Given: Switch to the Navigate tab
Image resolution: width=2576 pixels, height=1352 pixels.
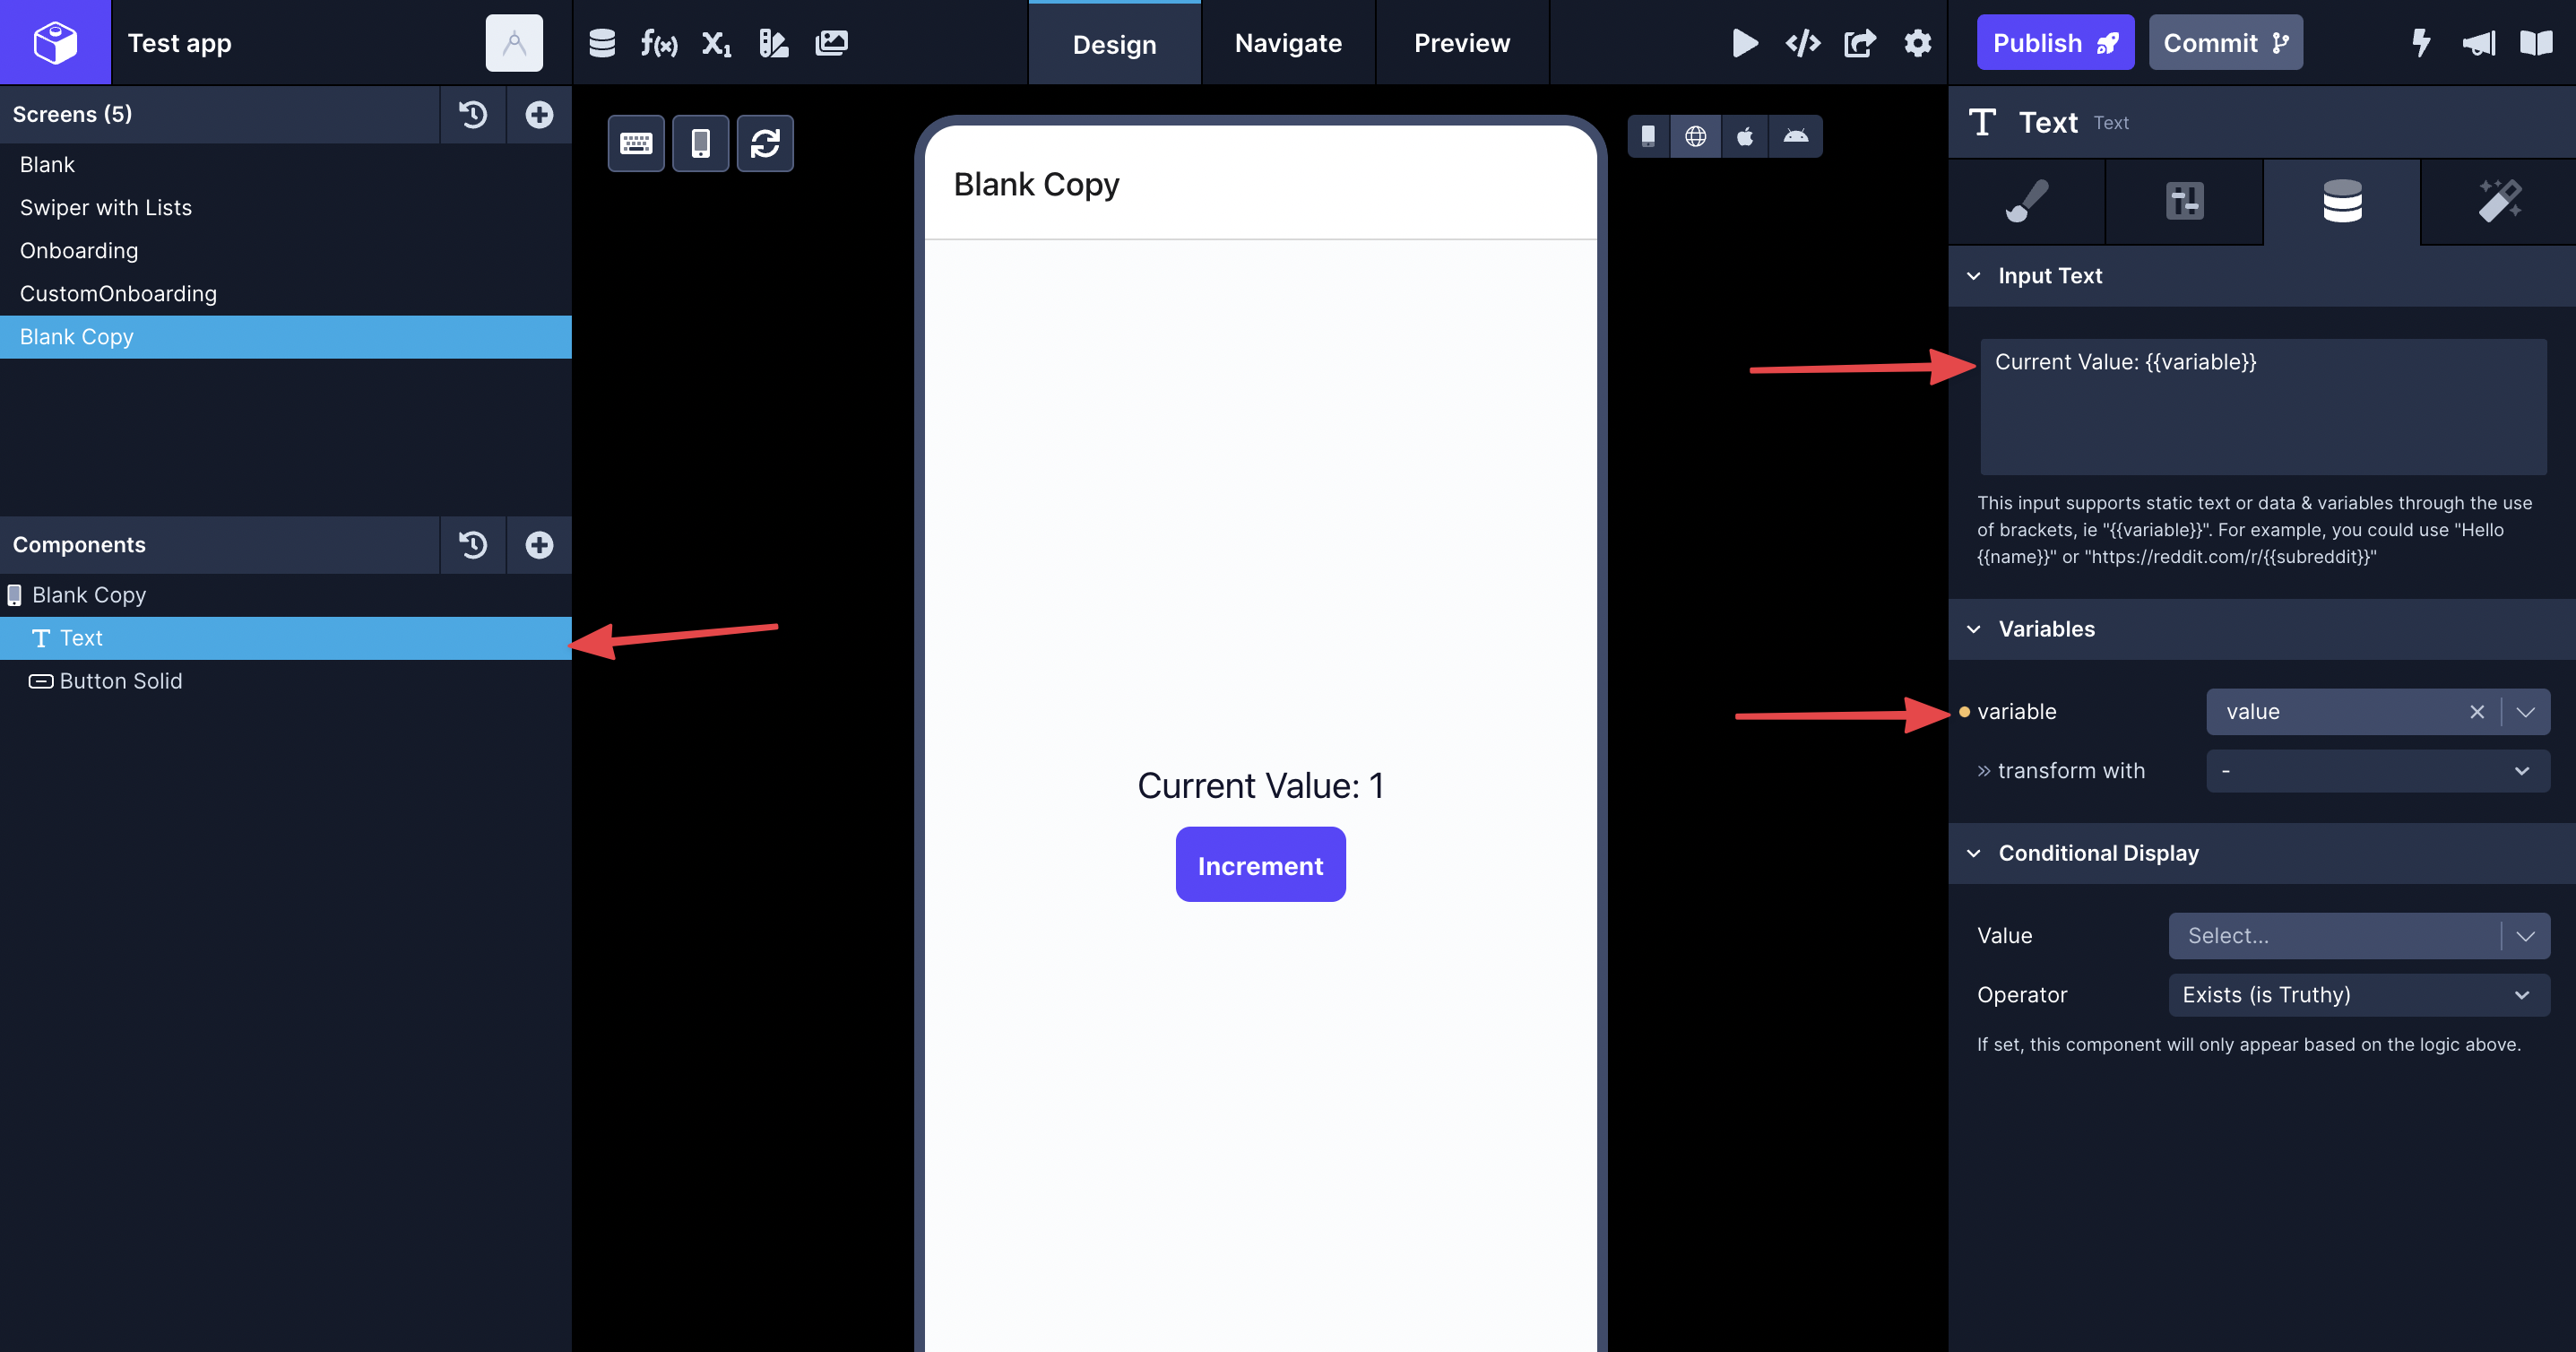Looking at the screenshot, I should tap(1288, 43).
